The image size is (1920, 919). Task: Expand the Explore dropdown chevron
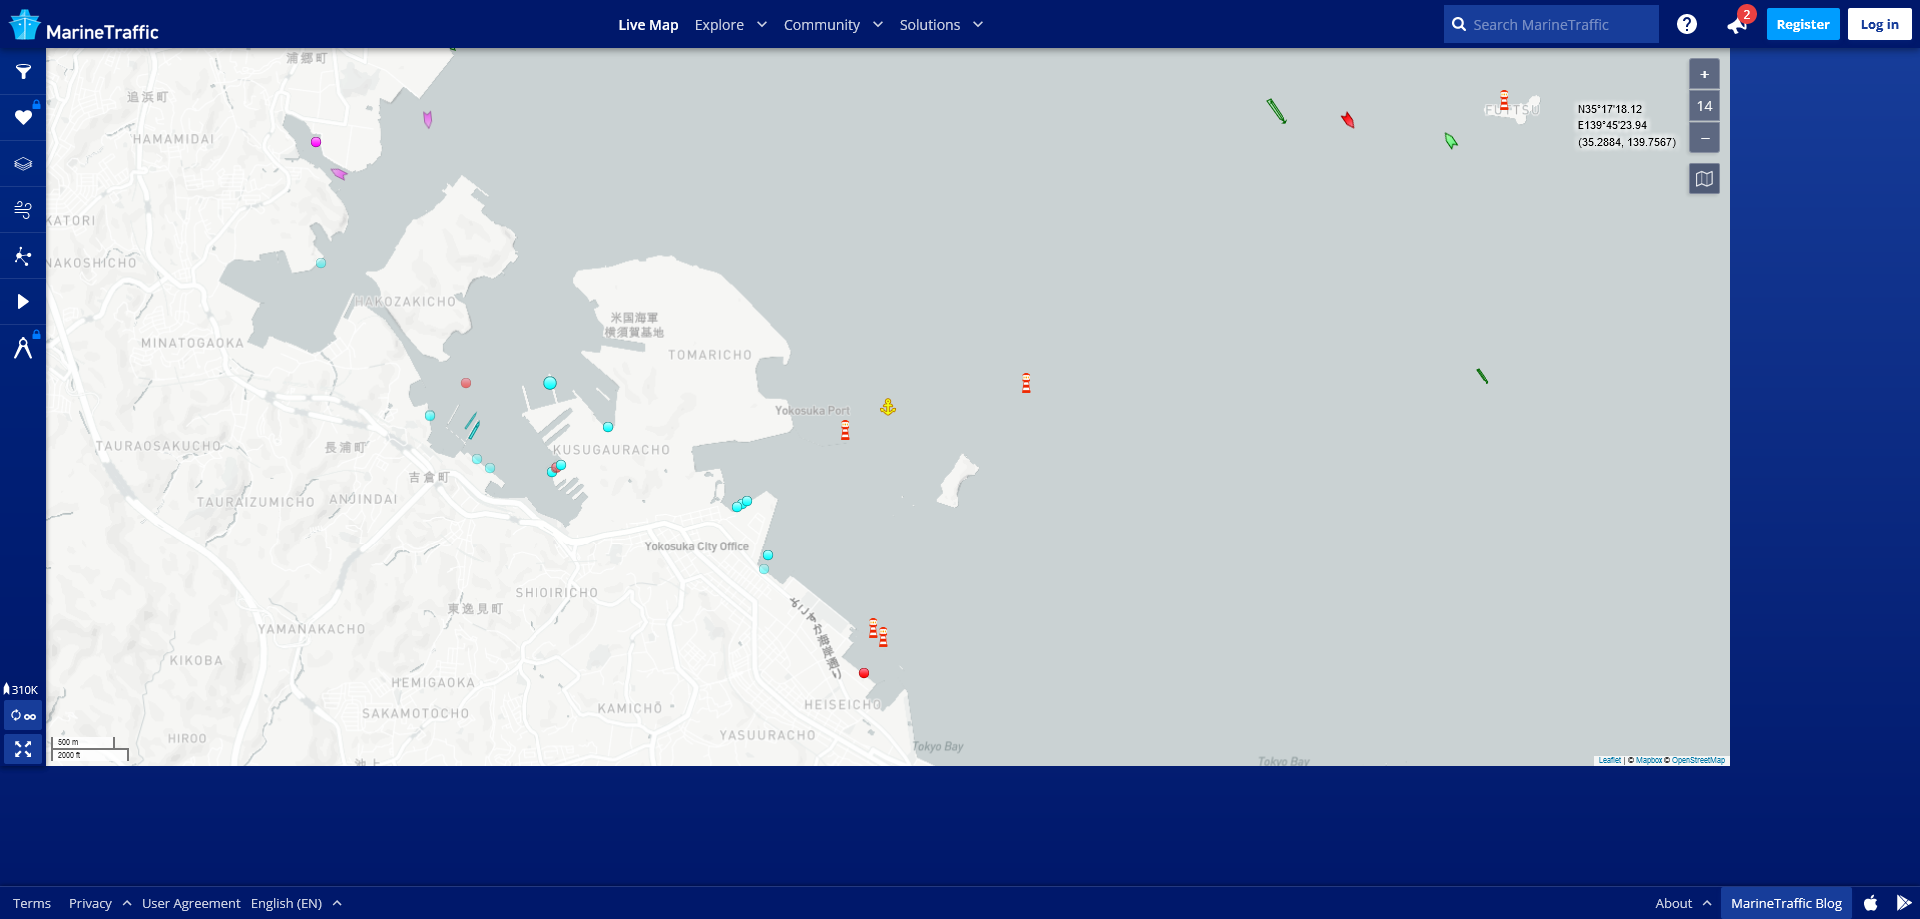coord(762,24)
